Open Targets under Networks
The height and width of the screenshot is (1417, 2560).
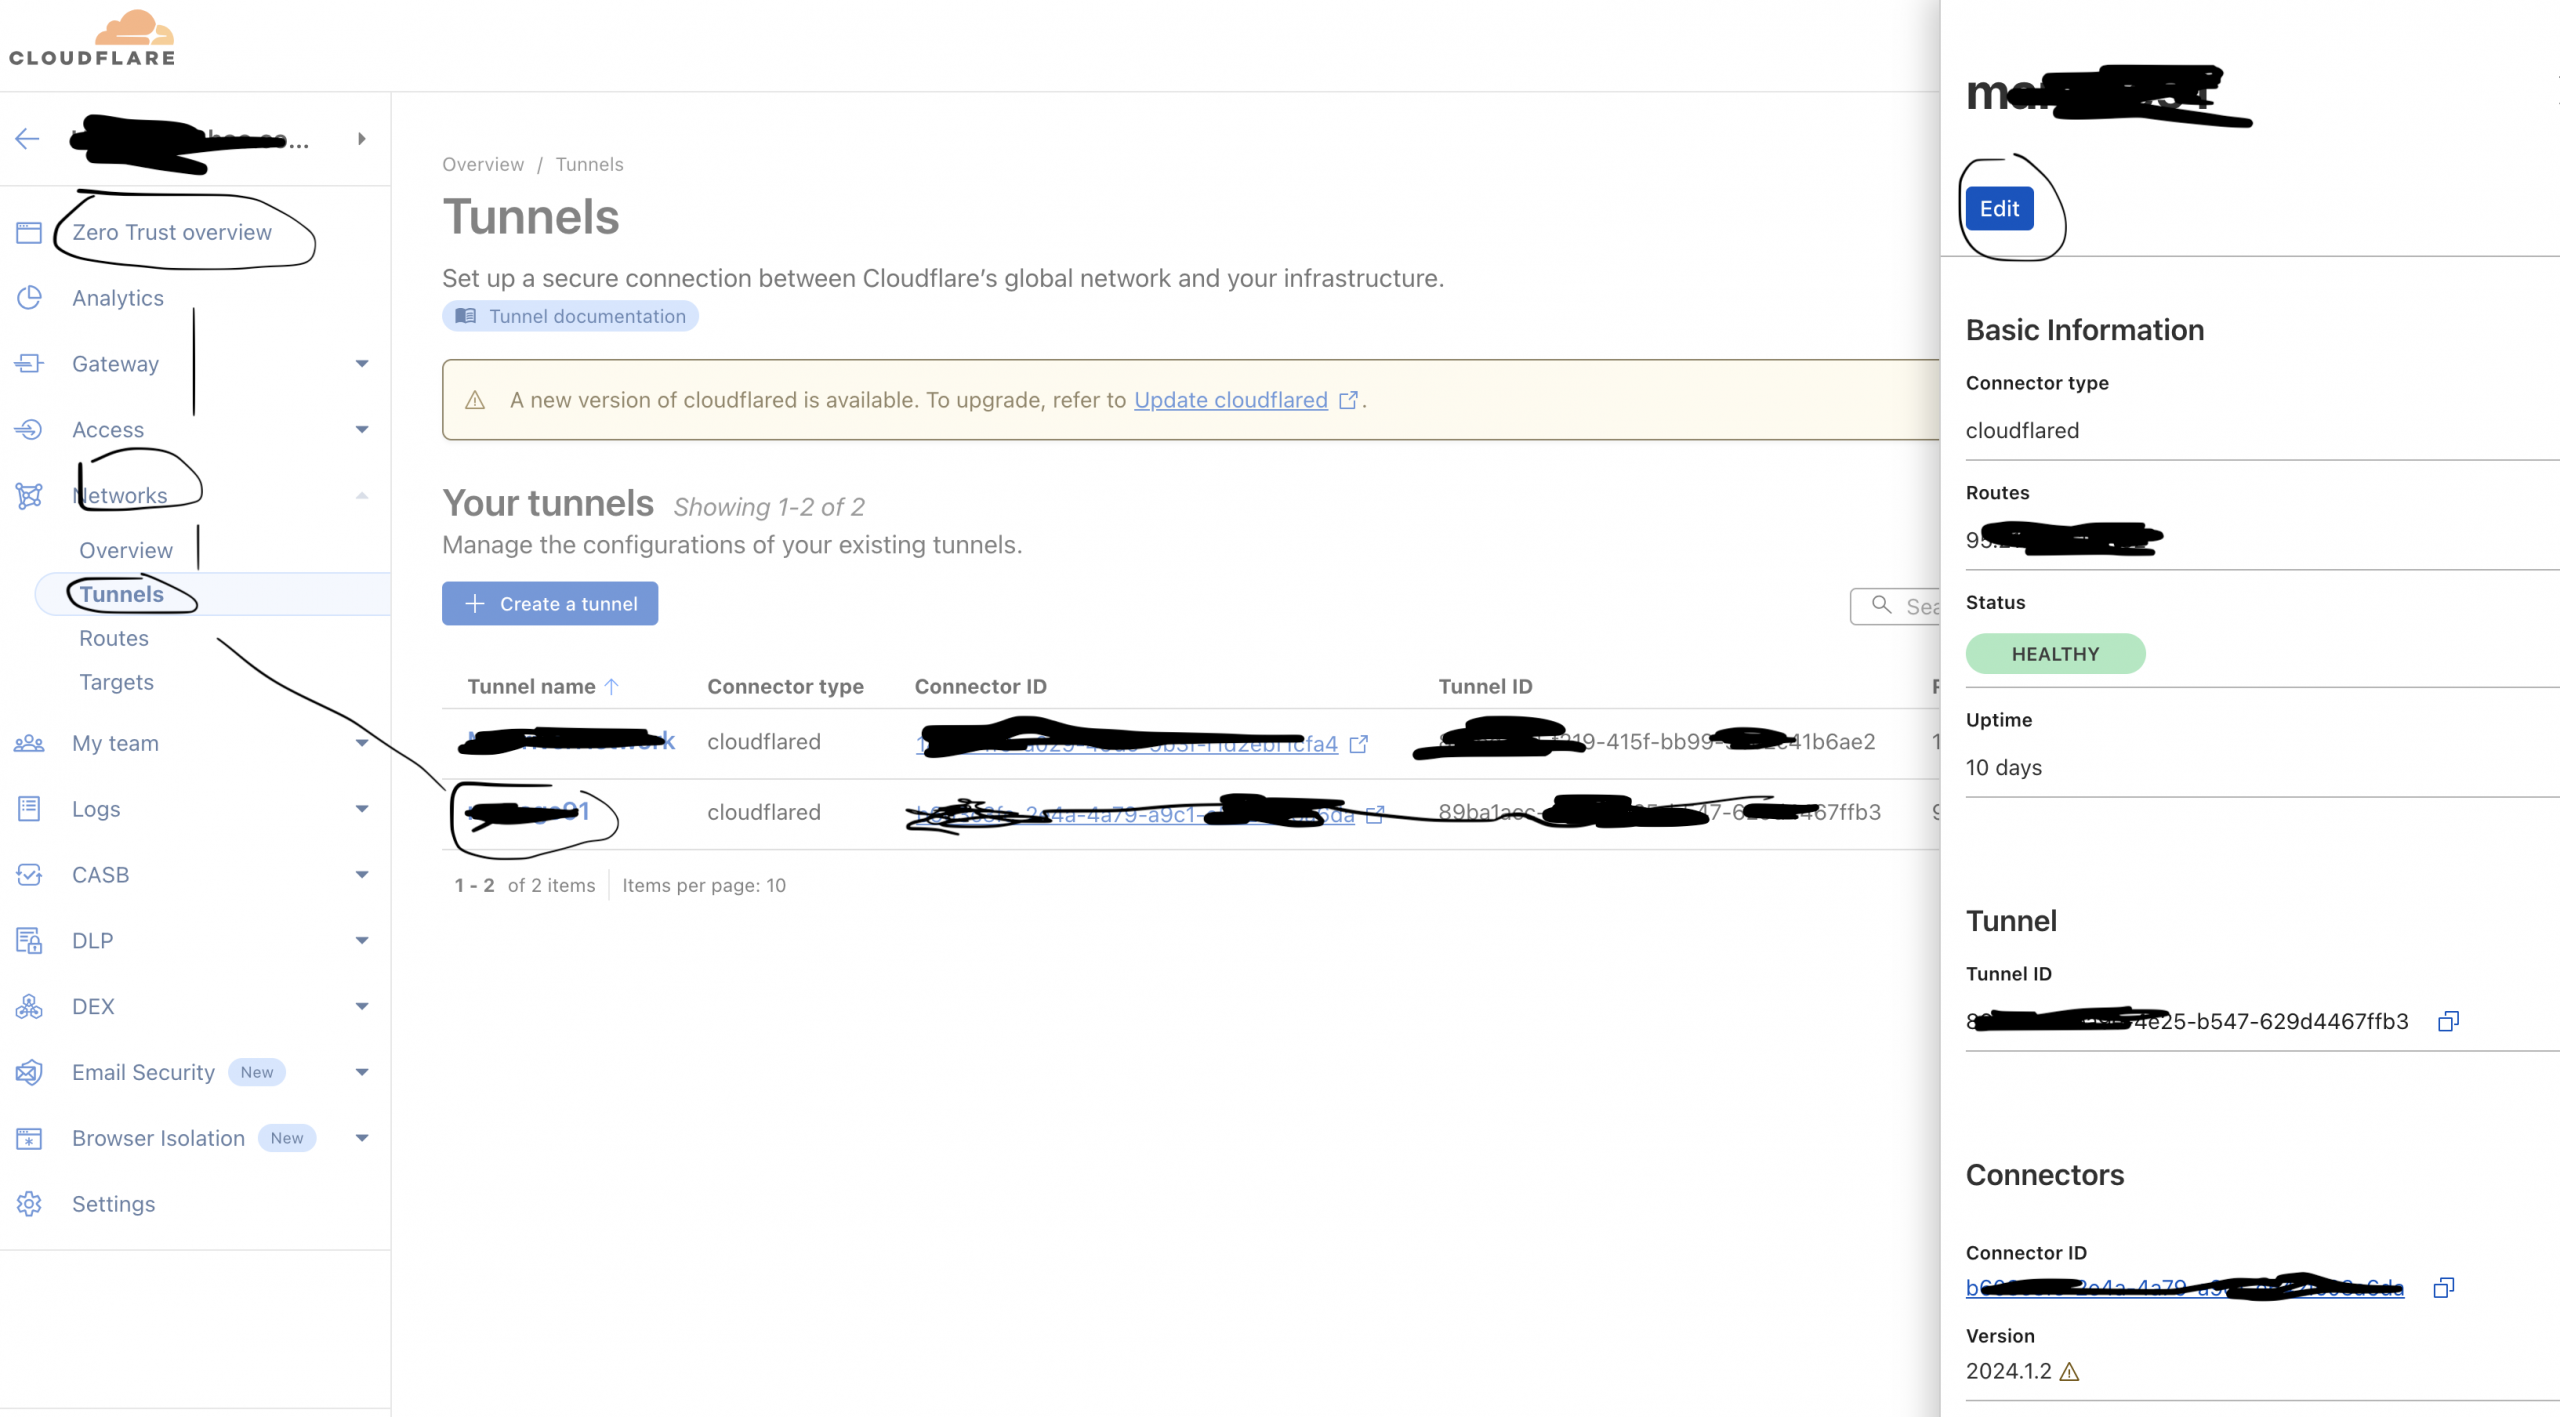click(x=117, y=682)
